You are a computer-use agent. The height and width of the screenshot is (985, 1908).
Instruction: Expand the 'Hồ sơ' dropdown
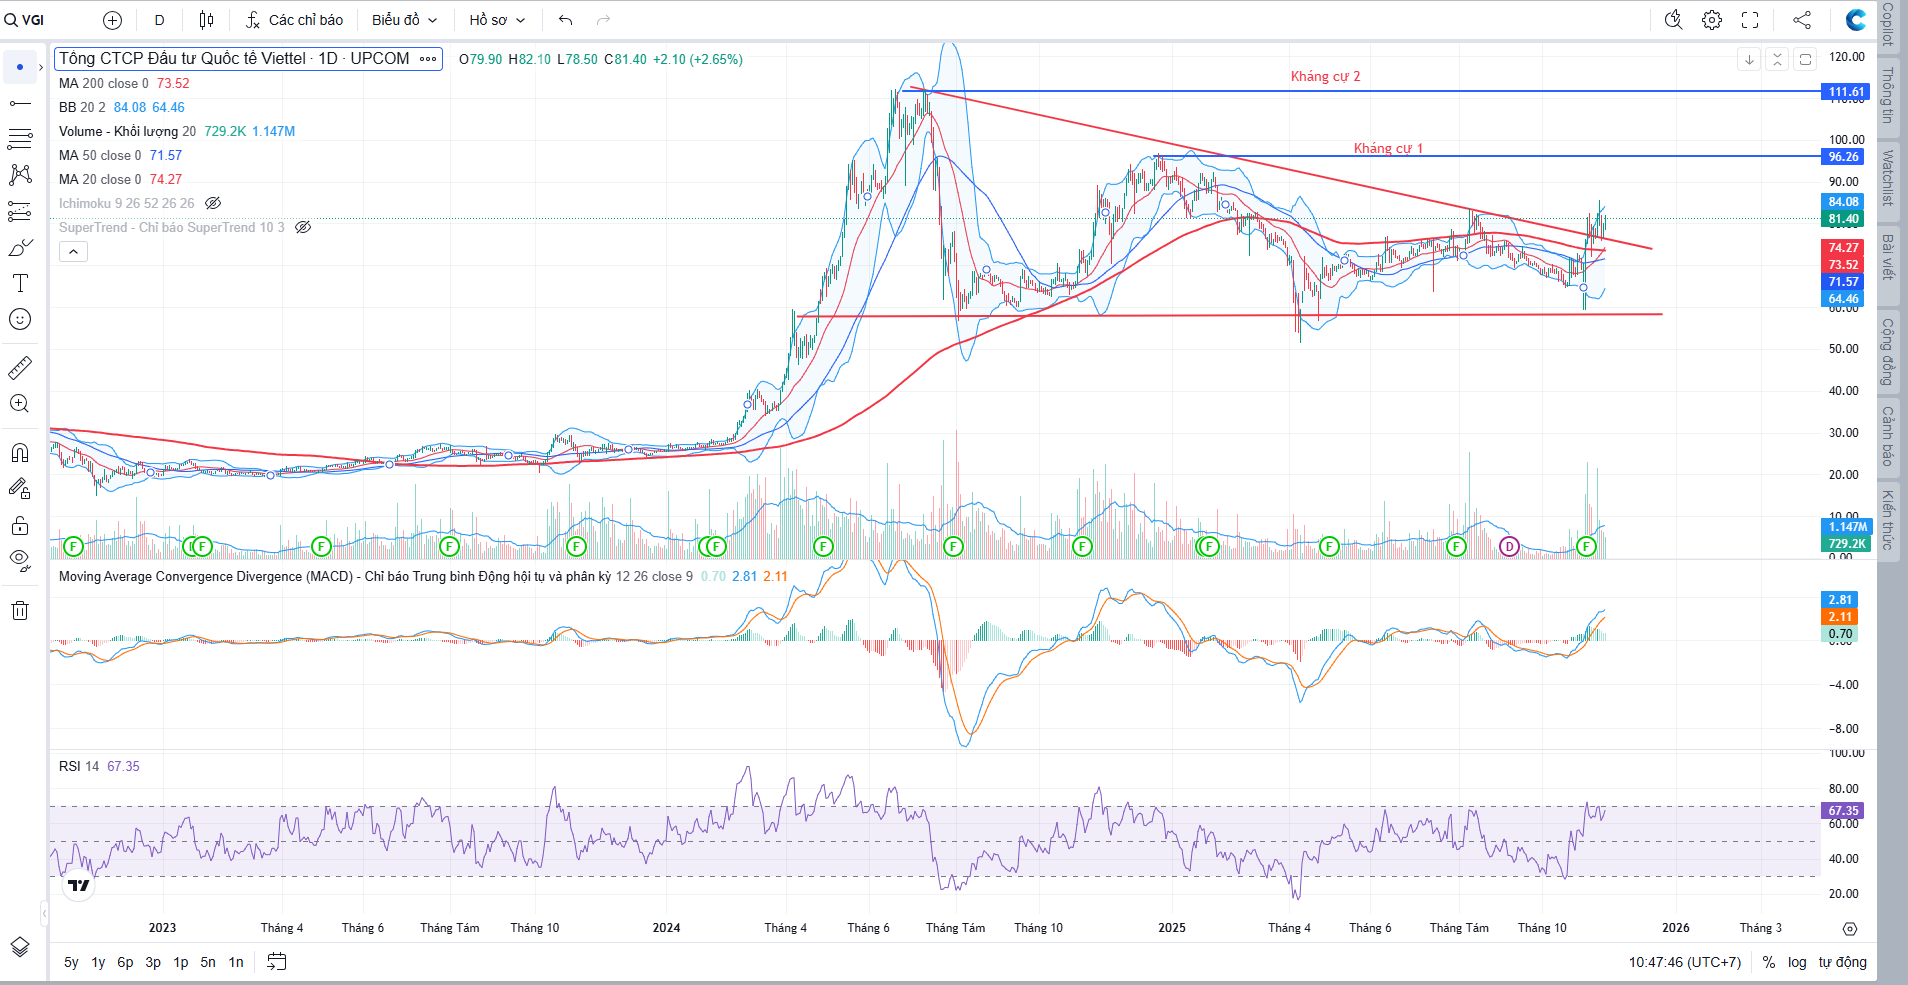coord(497,20)
